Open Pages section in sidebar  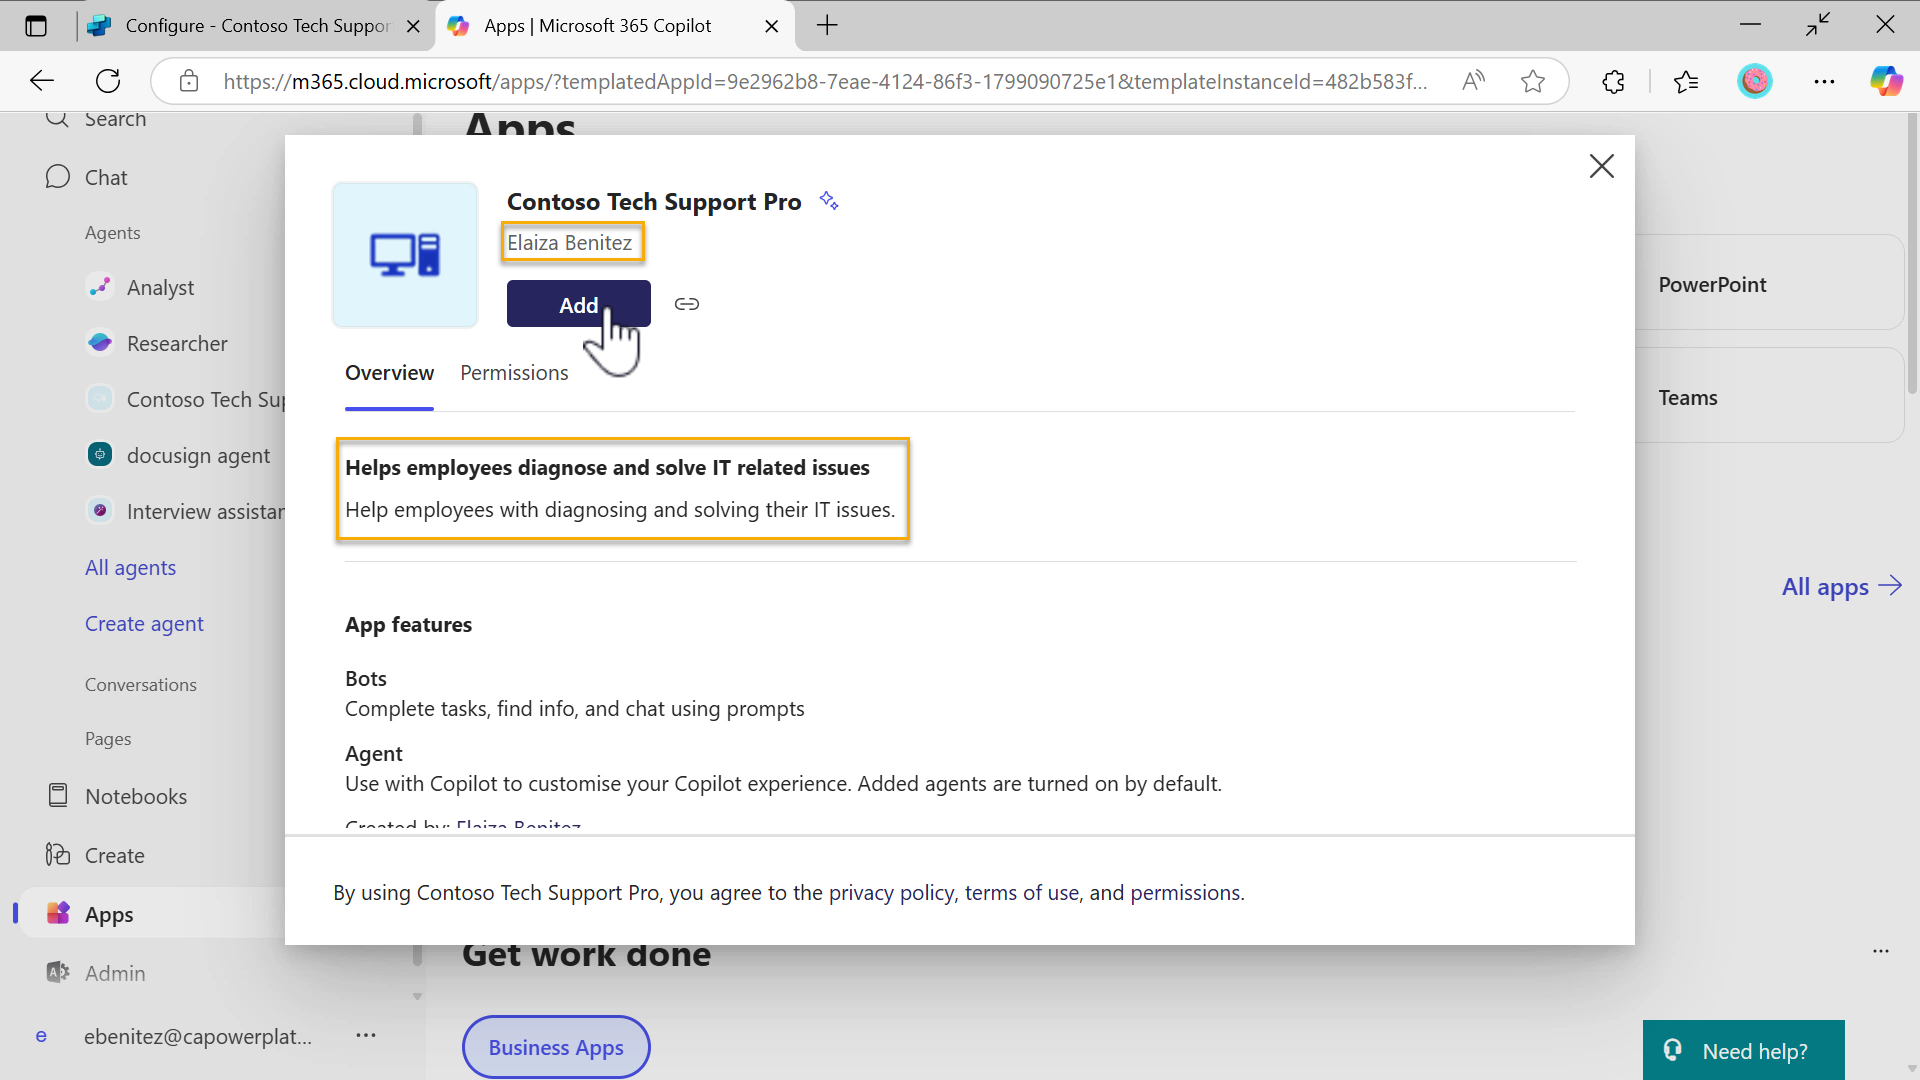coord(108,739)
